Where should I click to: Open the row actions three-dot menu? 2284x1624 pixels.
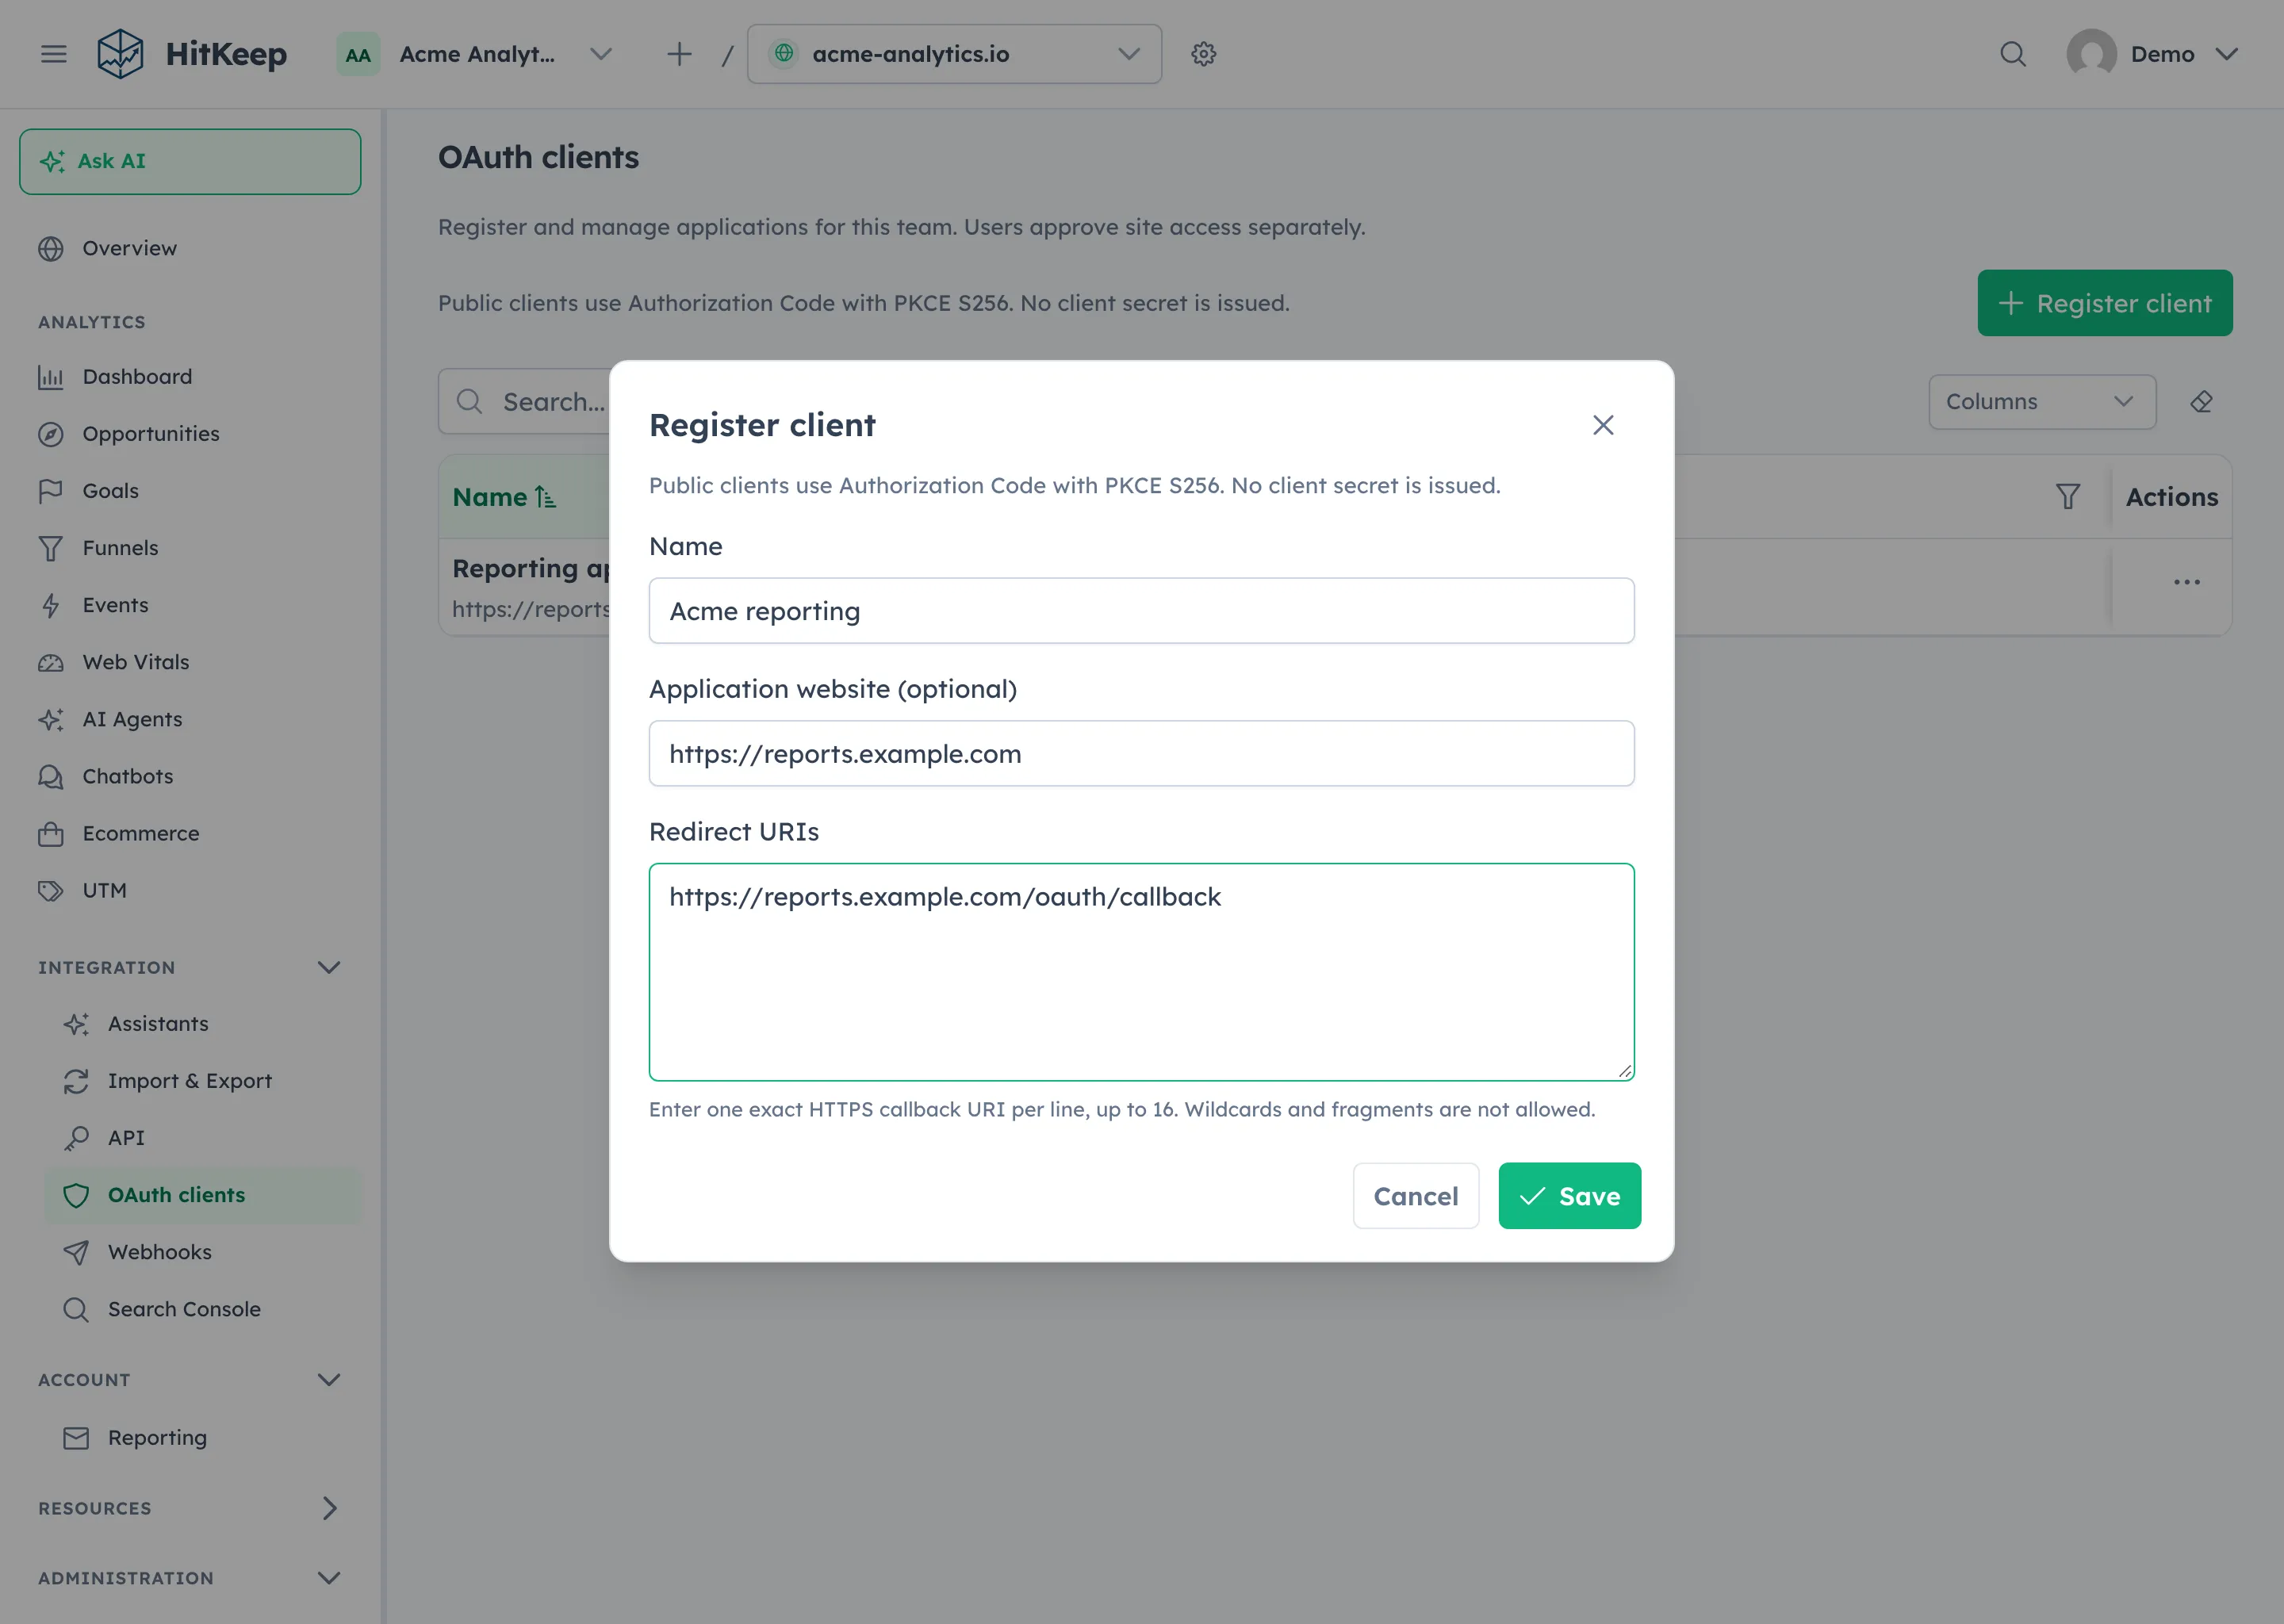point(2187,582)
